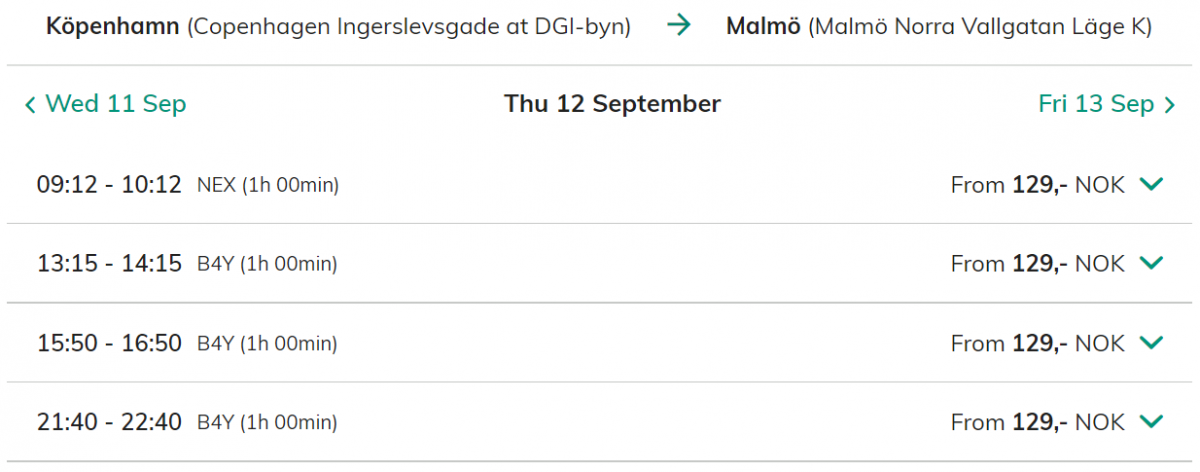Viewport: 1200px width, 472px height.
Task: Click the right chevron beside Fri 13 Sep
Action: coord(1169,104)
